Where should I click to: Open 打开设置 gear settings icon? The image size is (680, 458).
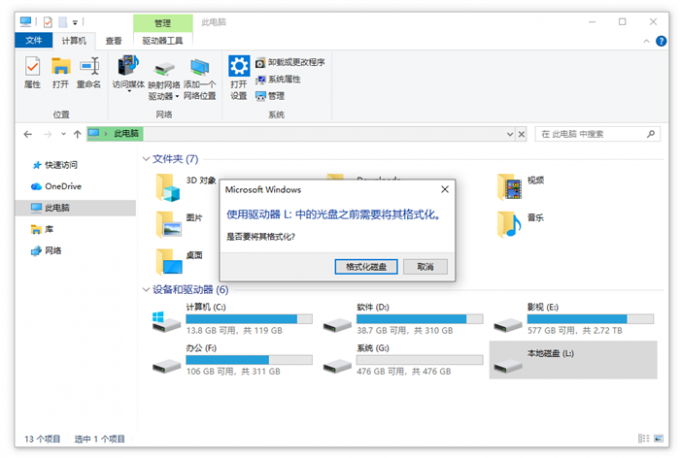(239, 77)
